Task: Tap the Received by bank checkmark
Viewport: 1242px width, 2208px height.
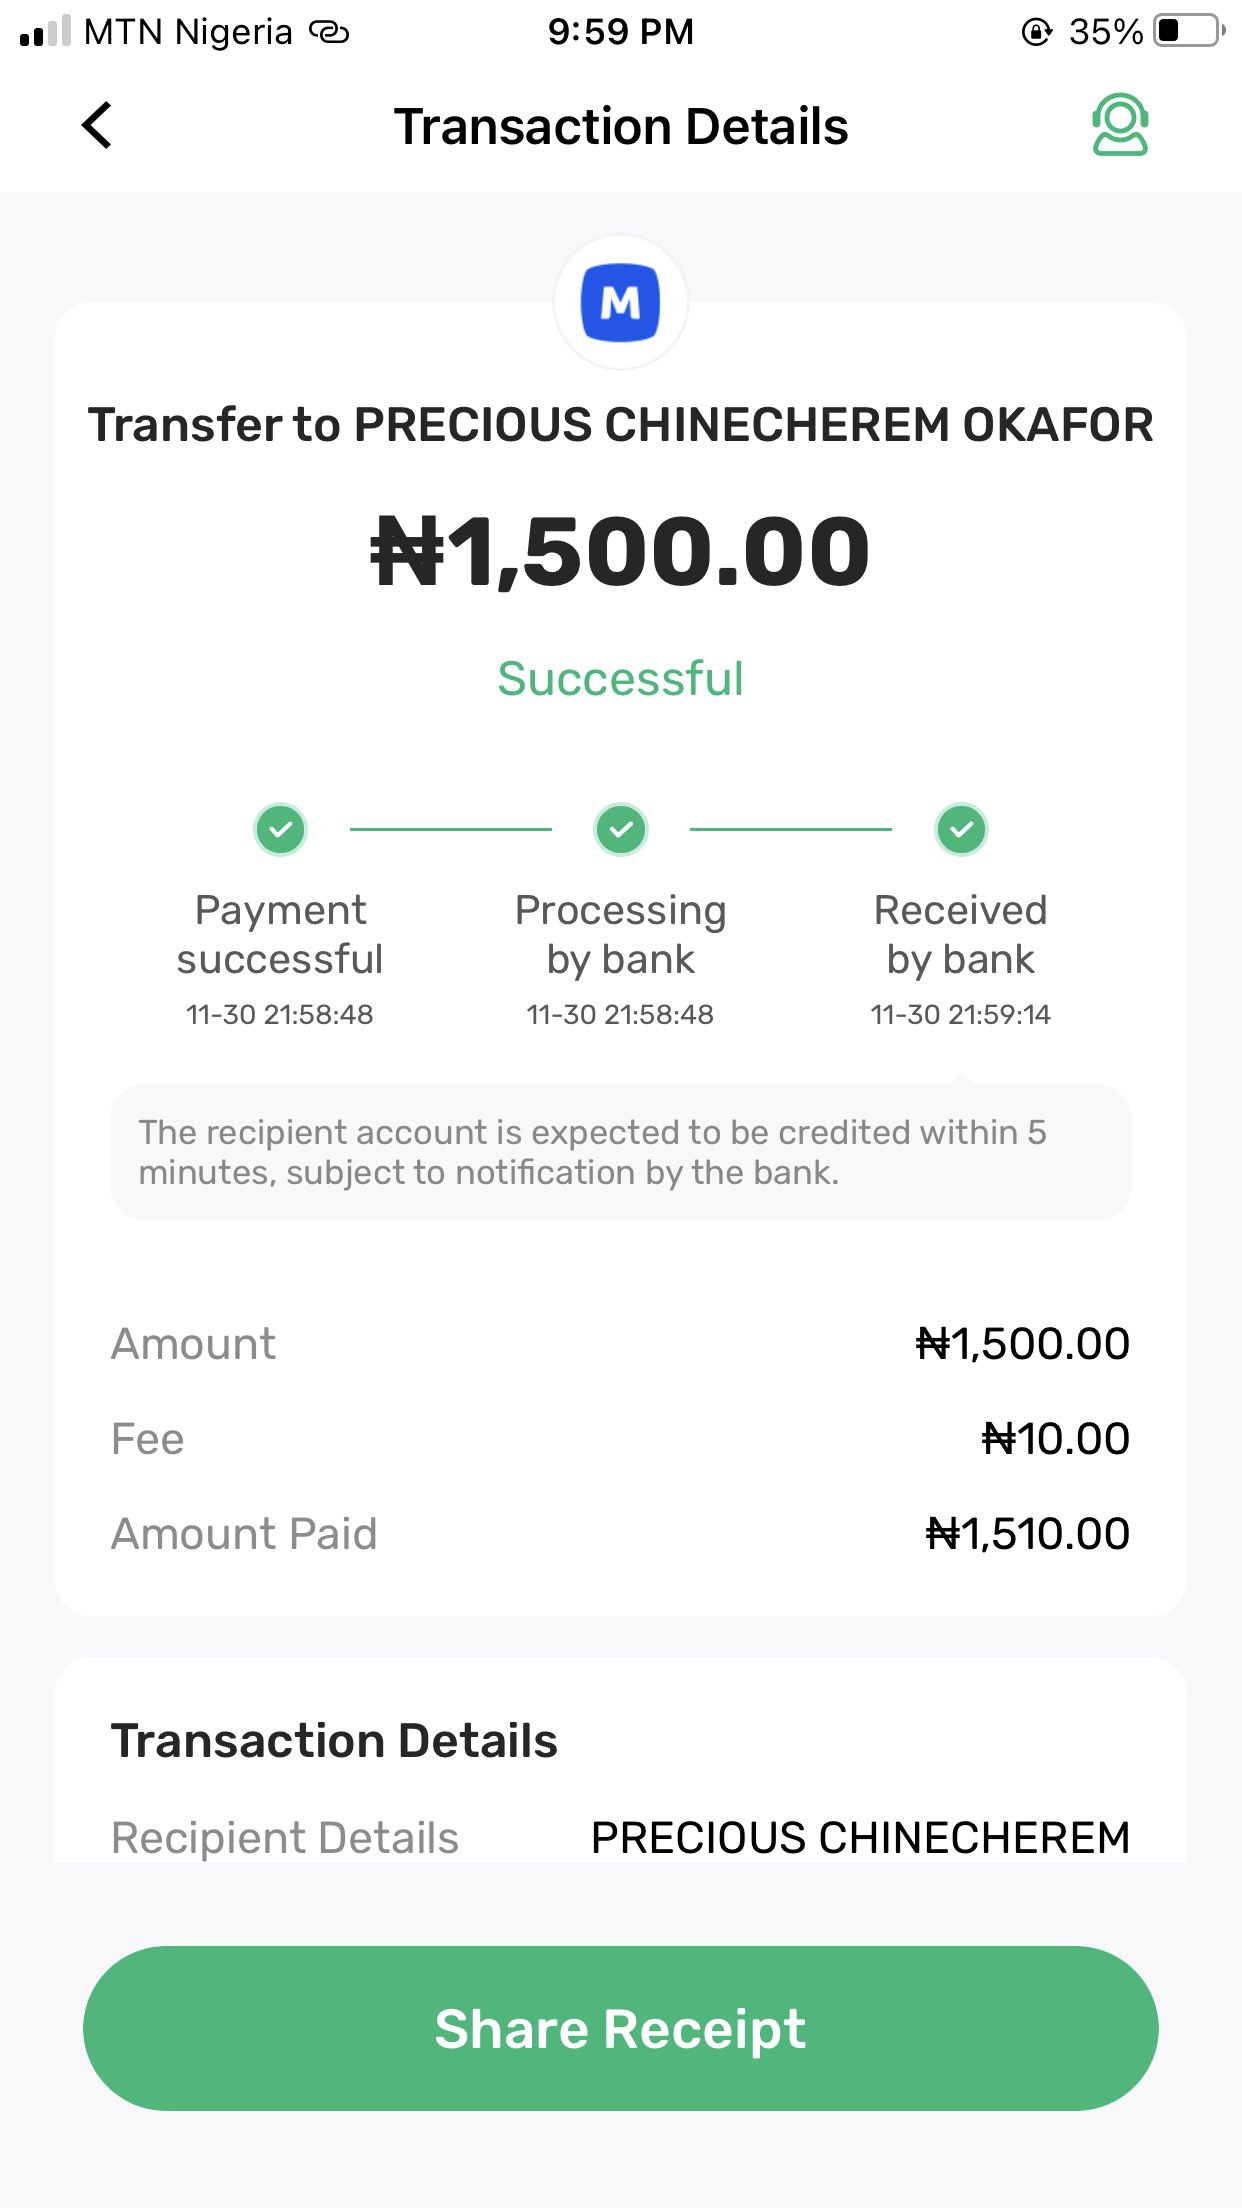Action: (x=961, y=829)
